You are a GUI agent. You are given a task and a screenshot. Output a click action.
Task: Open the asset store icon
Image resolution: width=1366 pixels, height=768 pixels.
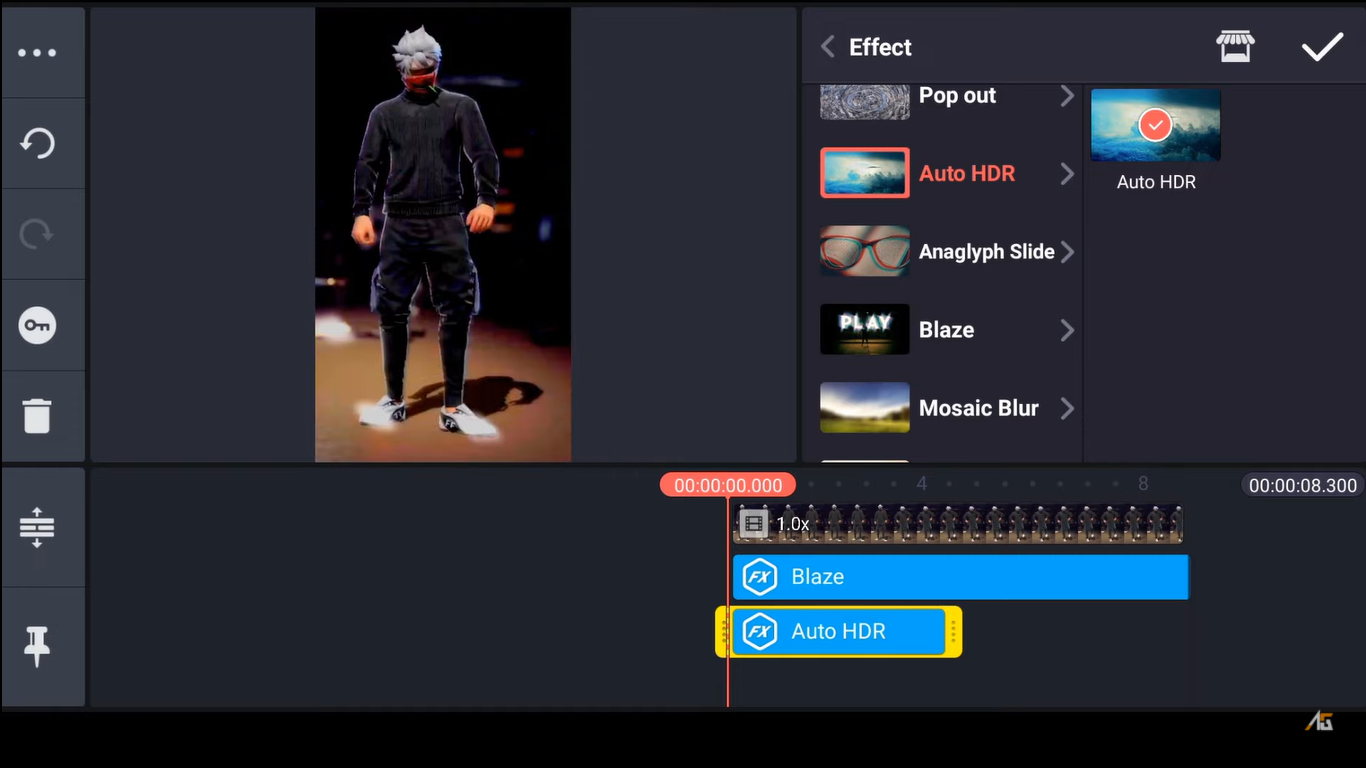tap(1235, 47)
